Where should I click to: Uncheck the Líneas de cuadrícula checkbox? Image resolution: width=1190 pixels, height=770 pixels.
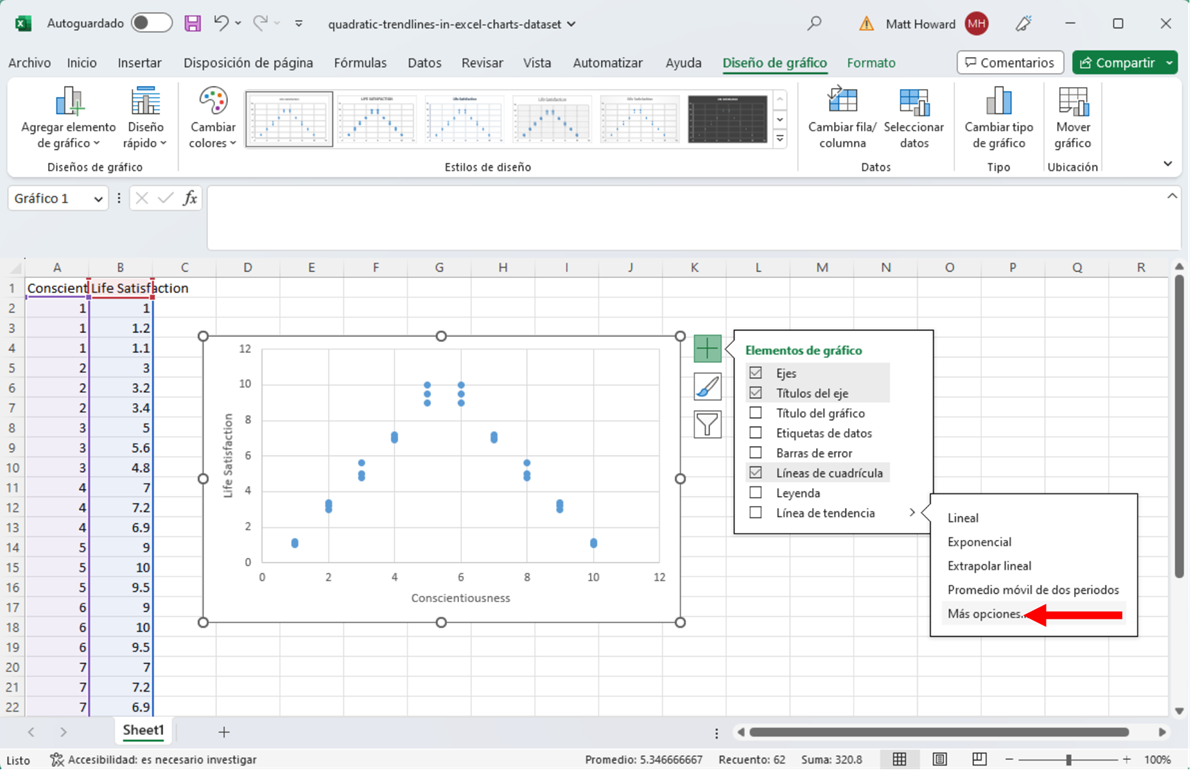(x=756, y=473)
